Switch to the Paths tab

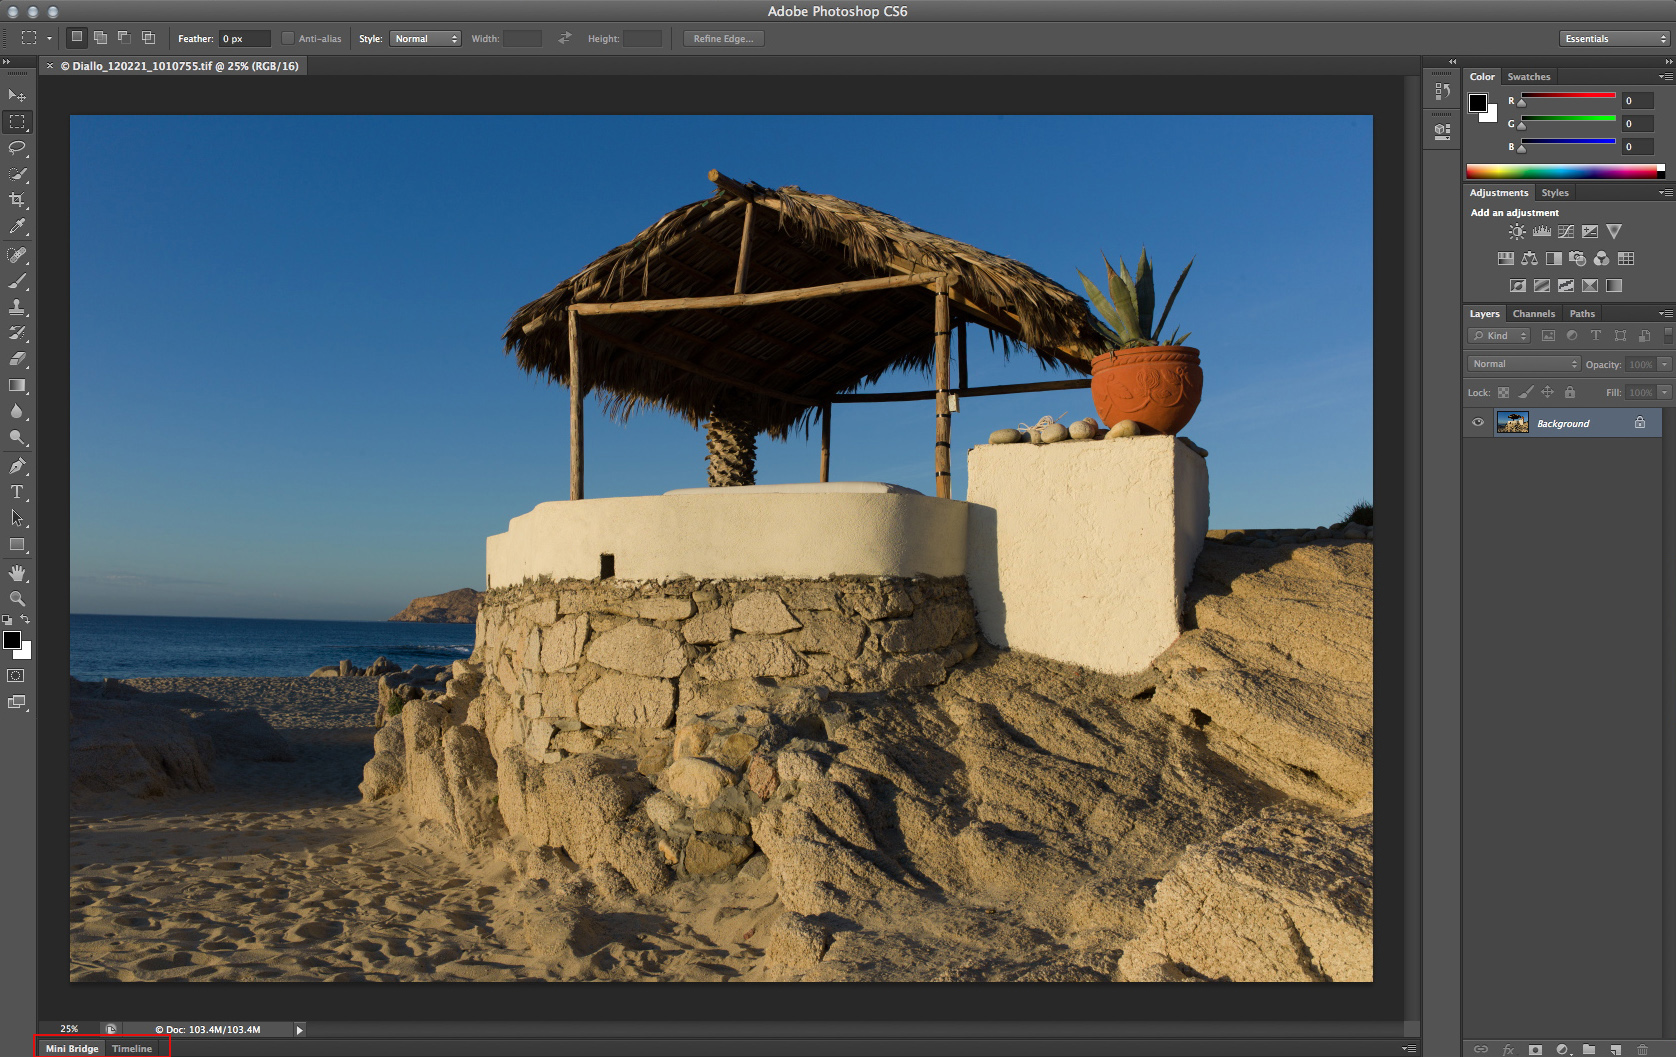[1582, 314]
